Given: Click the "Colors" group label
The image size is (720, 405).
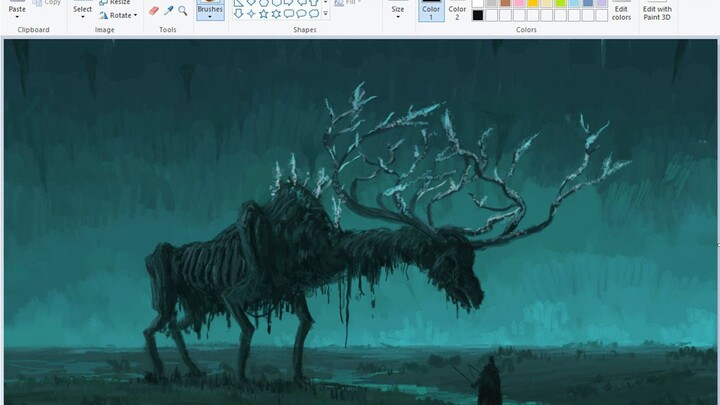Looking at the screenshot, I should click(526, 29).
